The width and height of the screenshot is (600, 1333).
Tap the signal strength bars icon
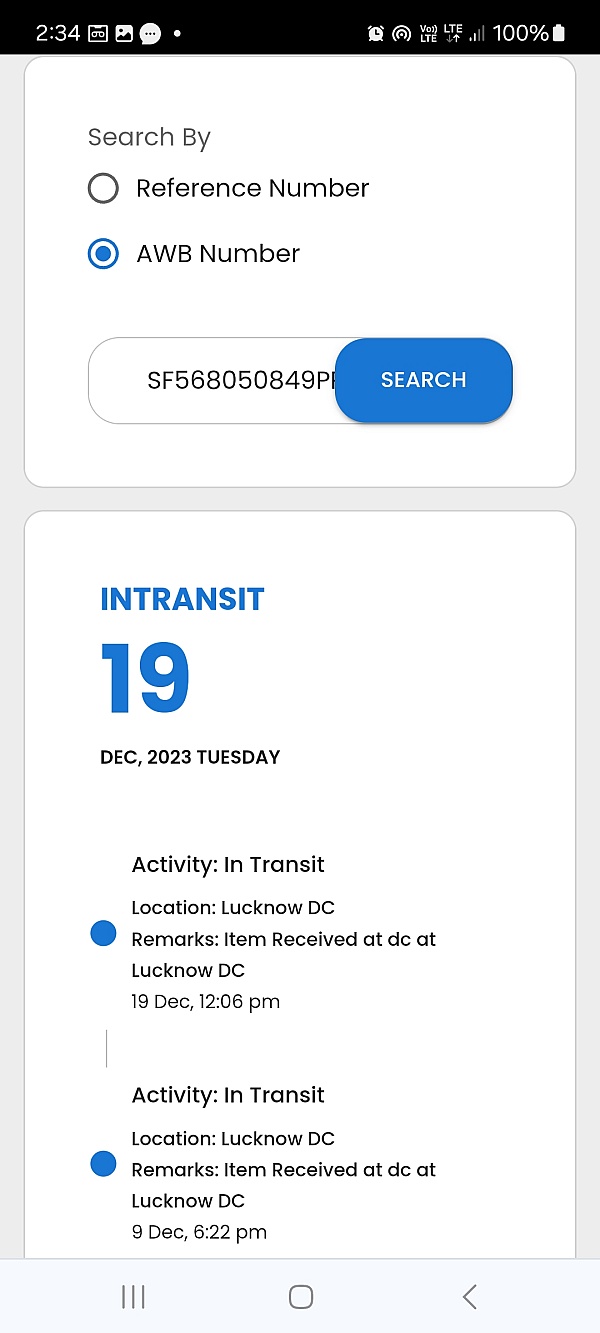478,33
